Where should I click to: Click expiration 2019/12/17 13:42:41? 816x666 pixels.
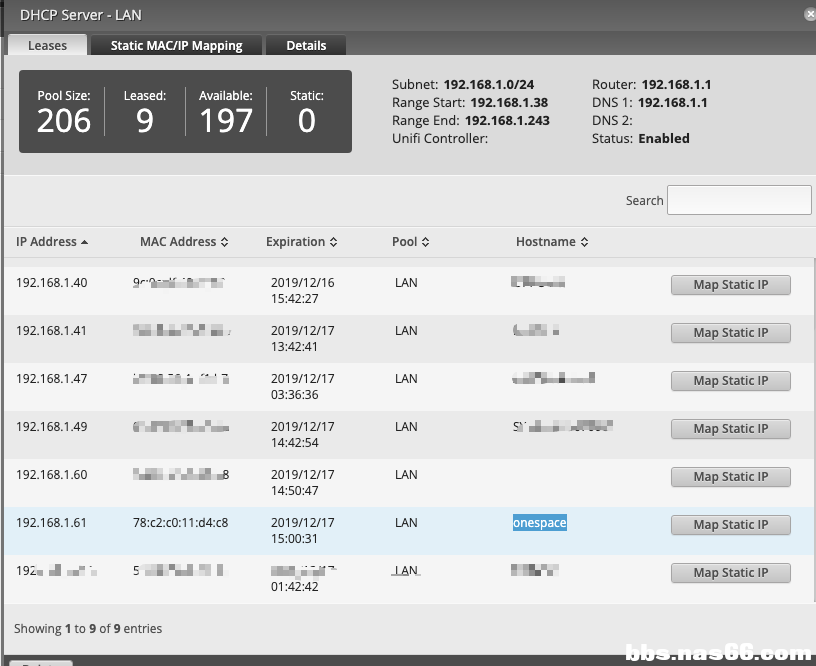pyautogui.click(x=302, y=338)
